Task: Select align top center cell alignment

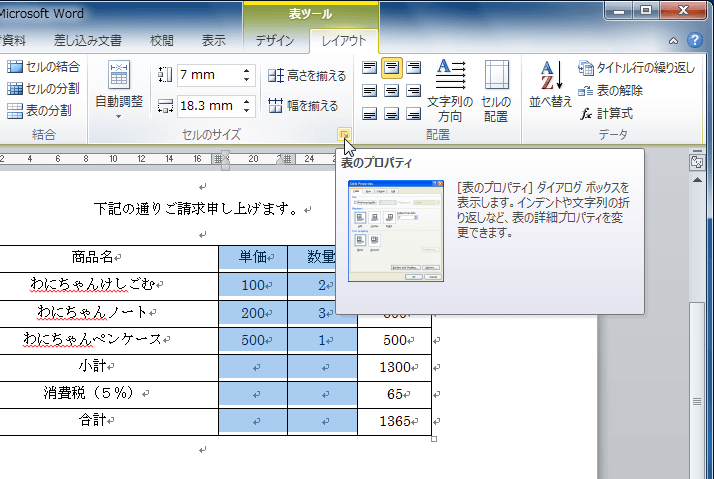Action: tap(392, 68)
